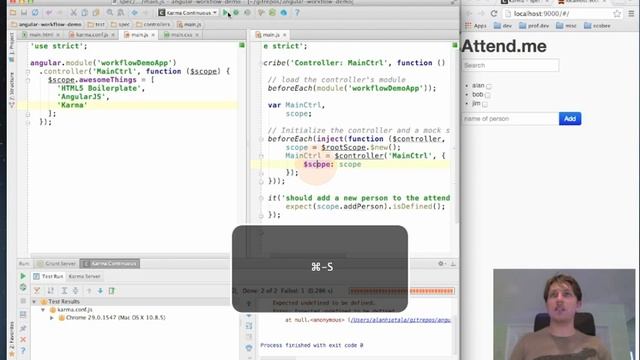Click the Cut scissors icon

click(x=73, y=13)
